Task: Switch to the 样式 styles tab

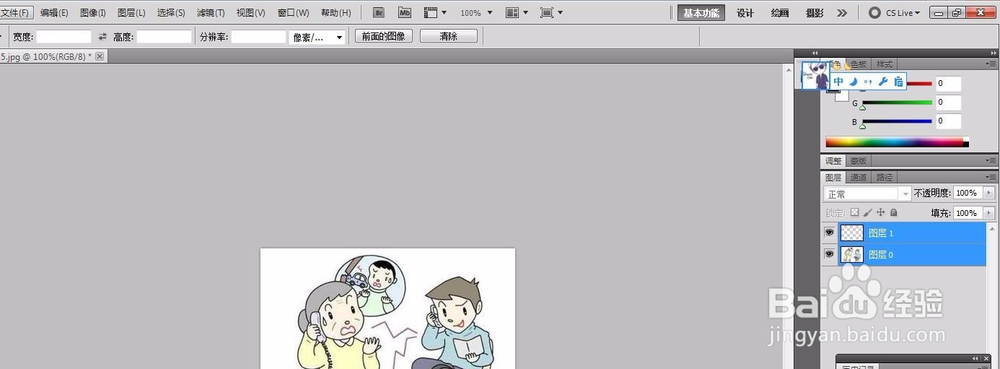Action: pyautogui.click(x=884, y=64)
